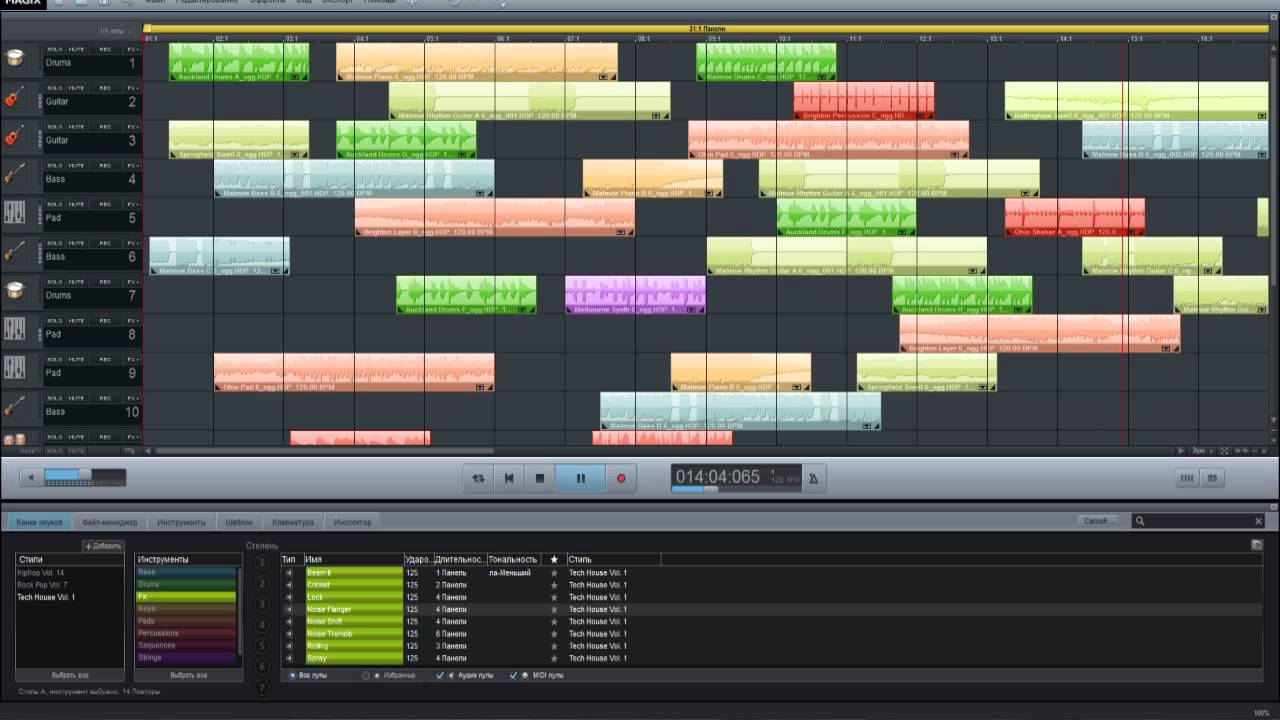Viewport: 1280px width, 720px height.
Task: Switch to the 'Клавиатура' tab
Action: click(x=293, y=522)
